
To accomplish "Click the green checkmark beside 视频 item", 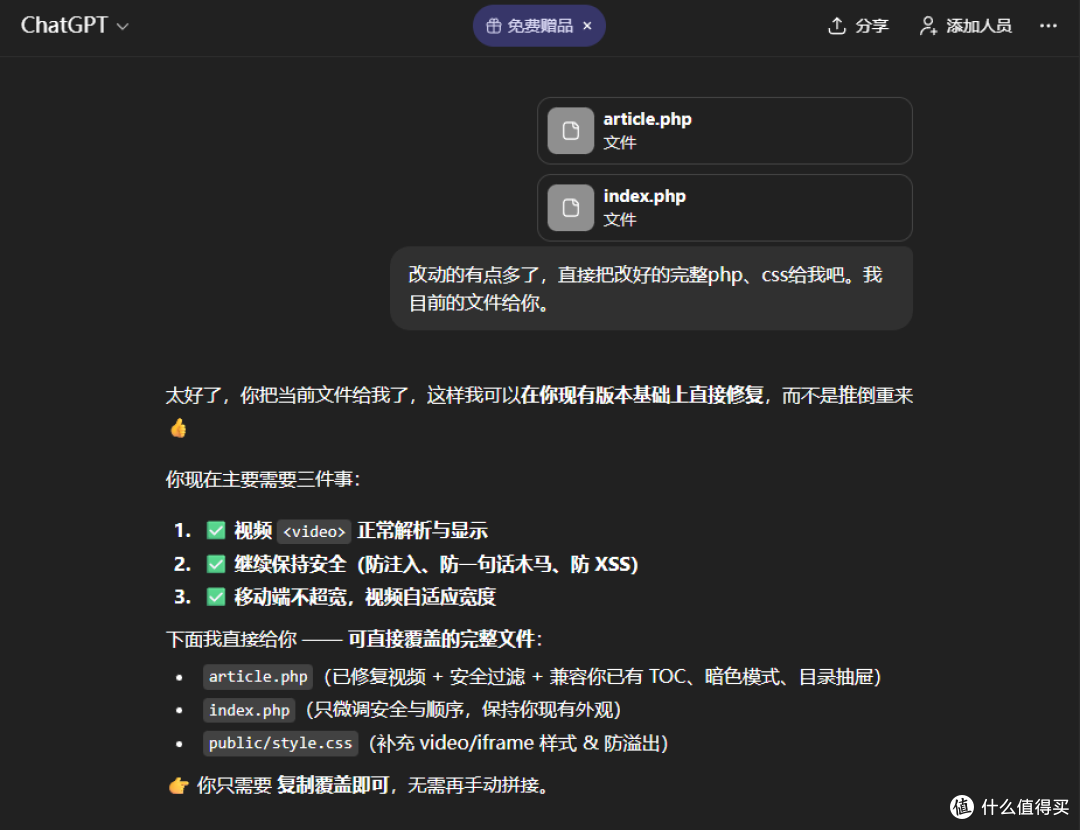I will [216, 530].
